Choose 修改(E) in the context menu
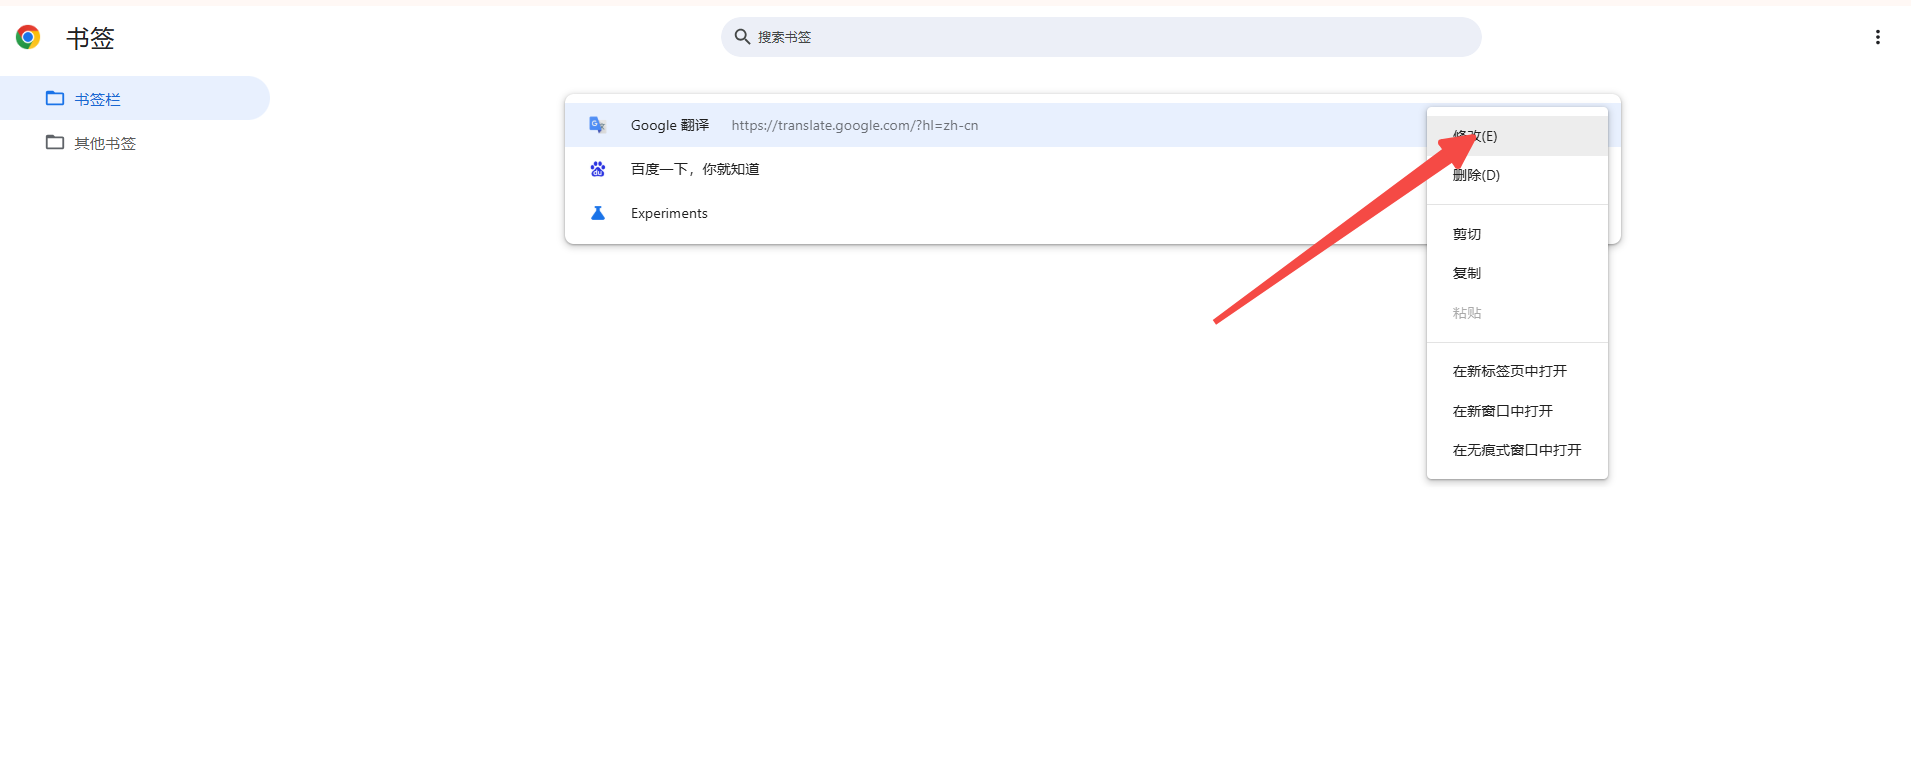This screenshot has height=778, width=1911. [x=1517, y=136]
